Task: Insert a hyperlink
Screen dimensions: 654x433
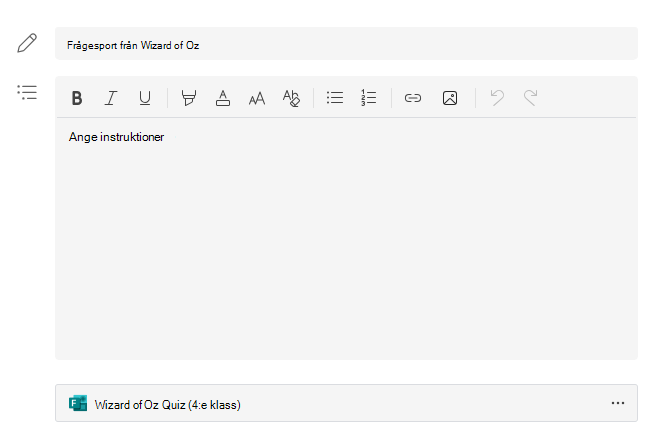Action: pos(413,98)
